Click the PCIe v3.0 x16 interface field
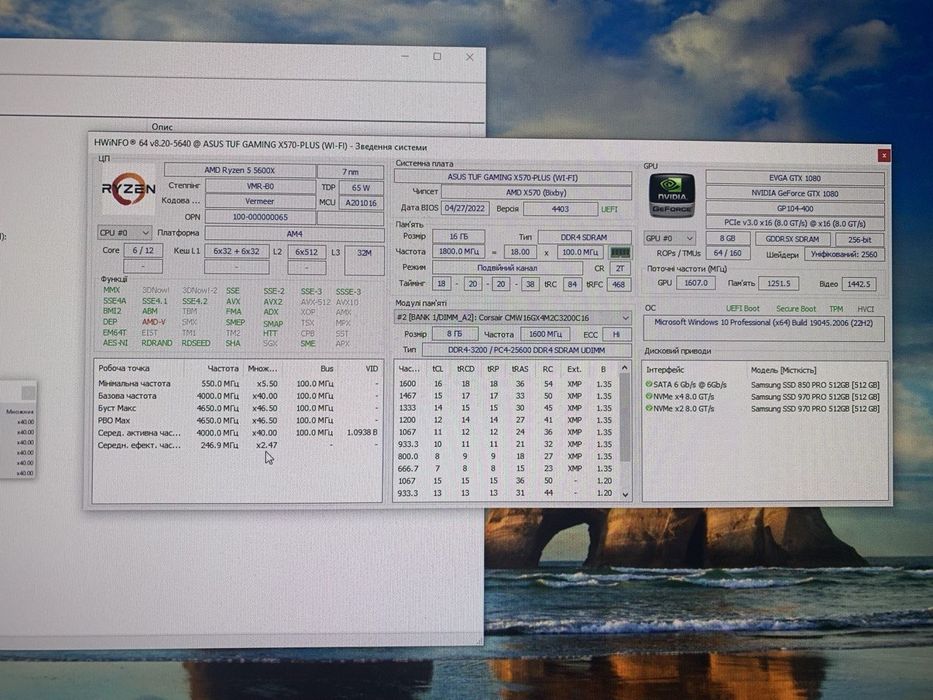Image resolution: width=933 pixels, height=700 pixels. (x=795, y=224)
